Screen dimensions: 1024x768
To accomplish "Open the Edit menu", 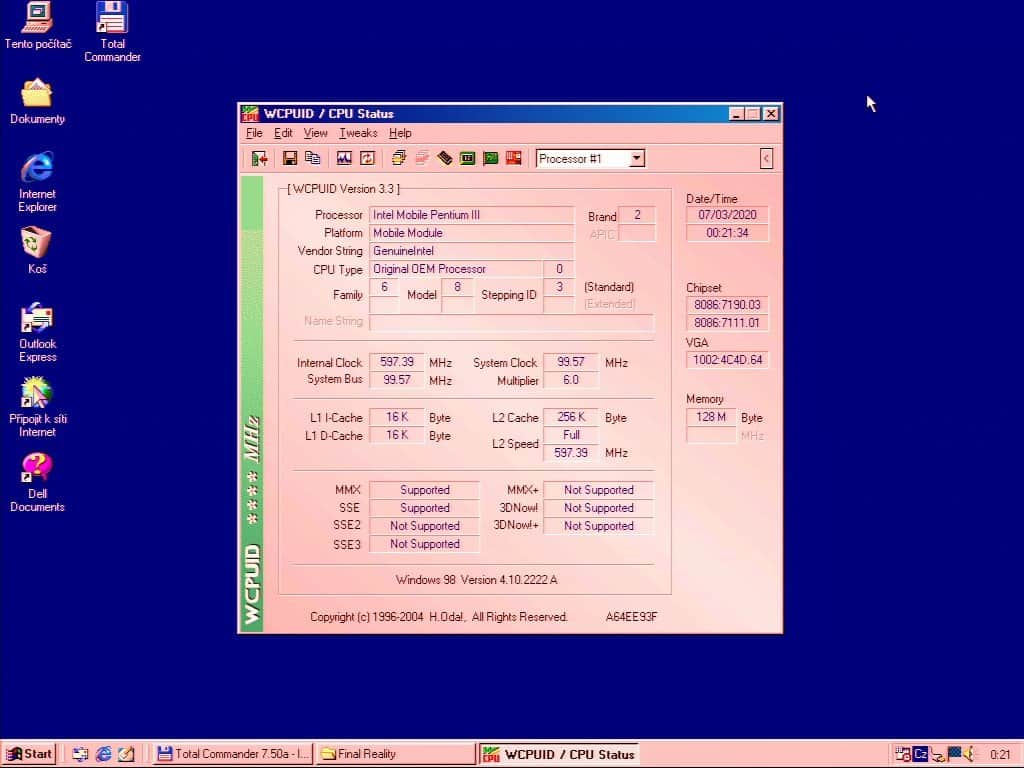I will point(283,133).
